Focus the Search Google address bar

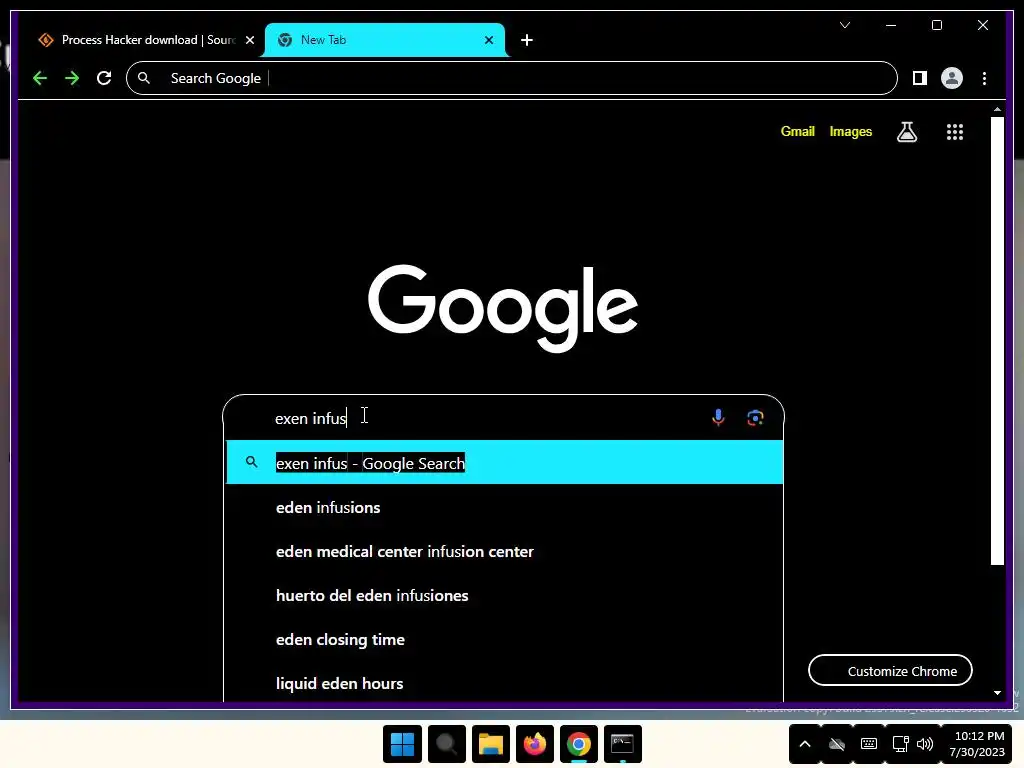pyautogui.click(x=511, y=78)
